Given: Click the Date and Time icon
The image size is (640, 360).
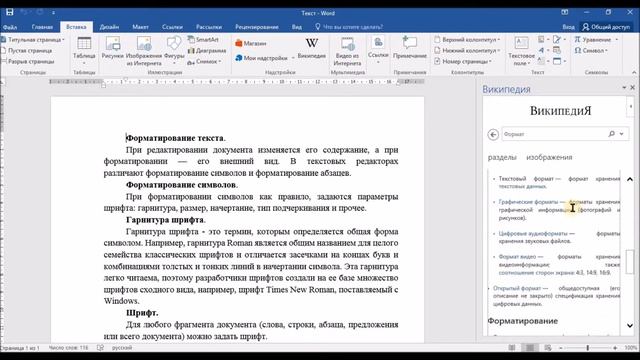Looking at the screenshot, I should coord(557,51).
